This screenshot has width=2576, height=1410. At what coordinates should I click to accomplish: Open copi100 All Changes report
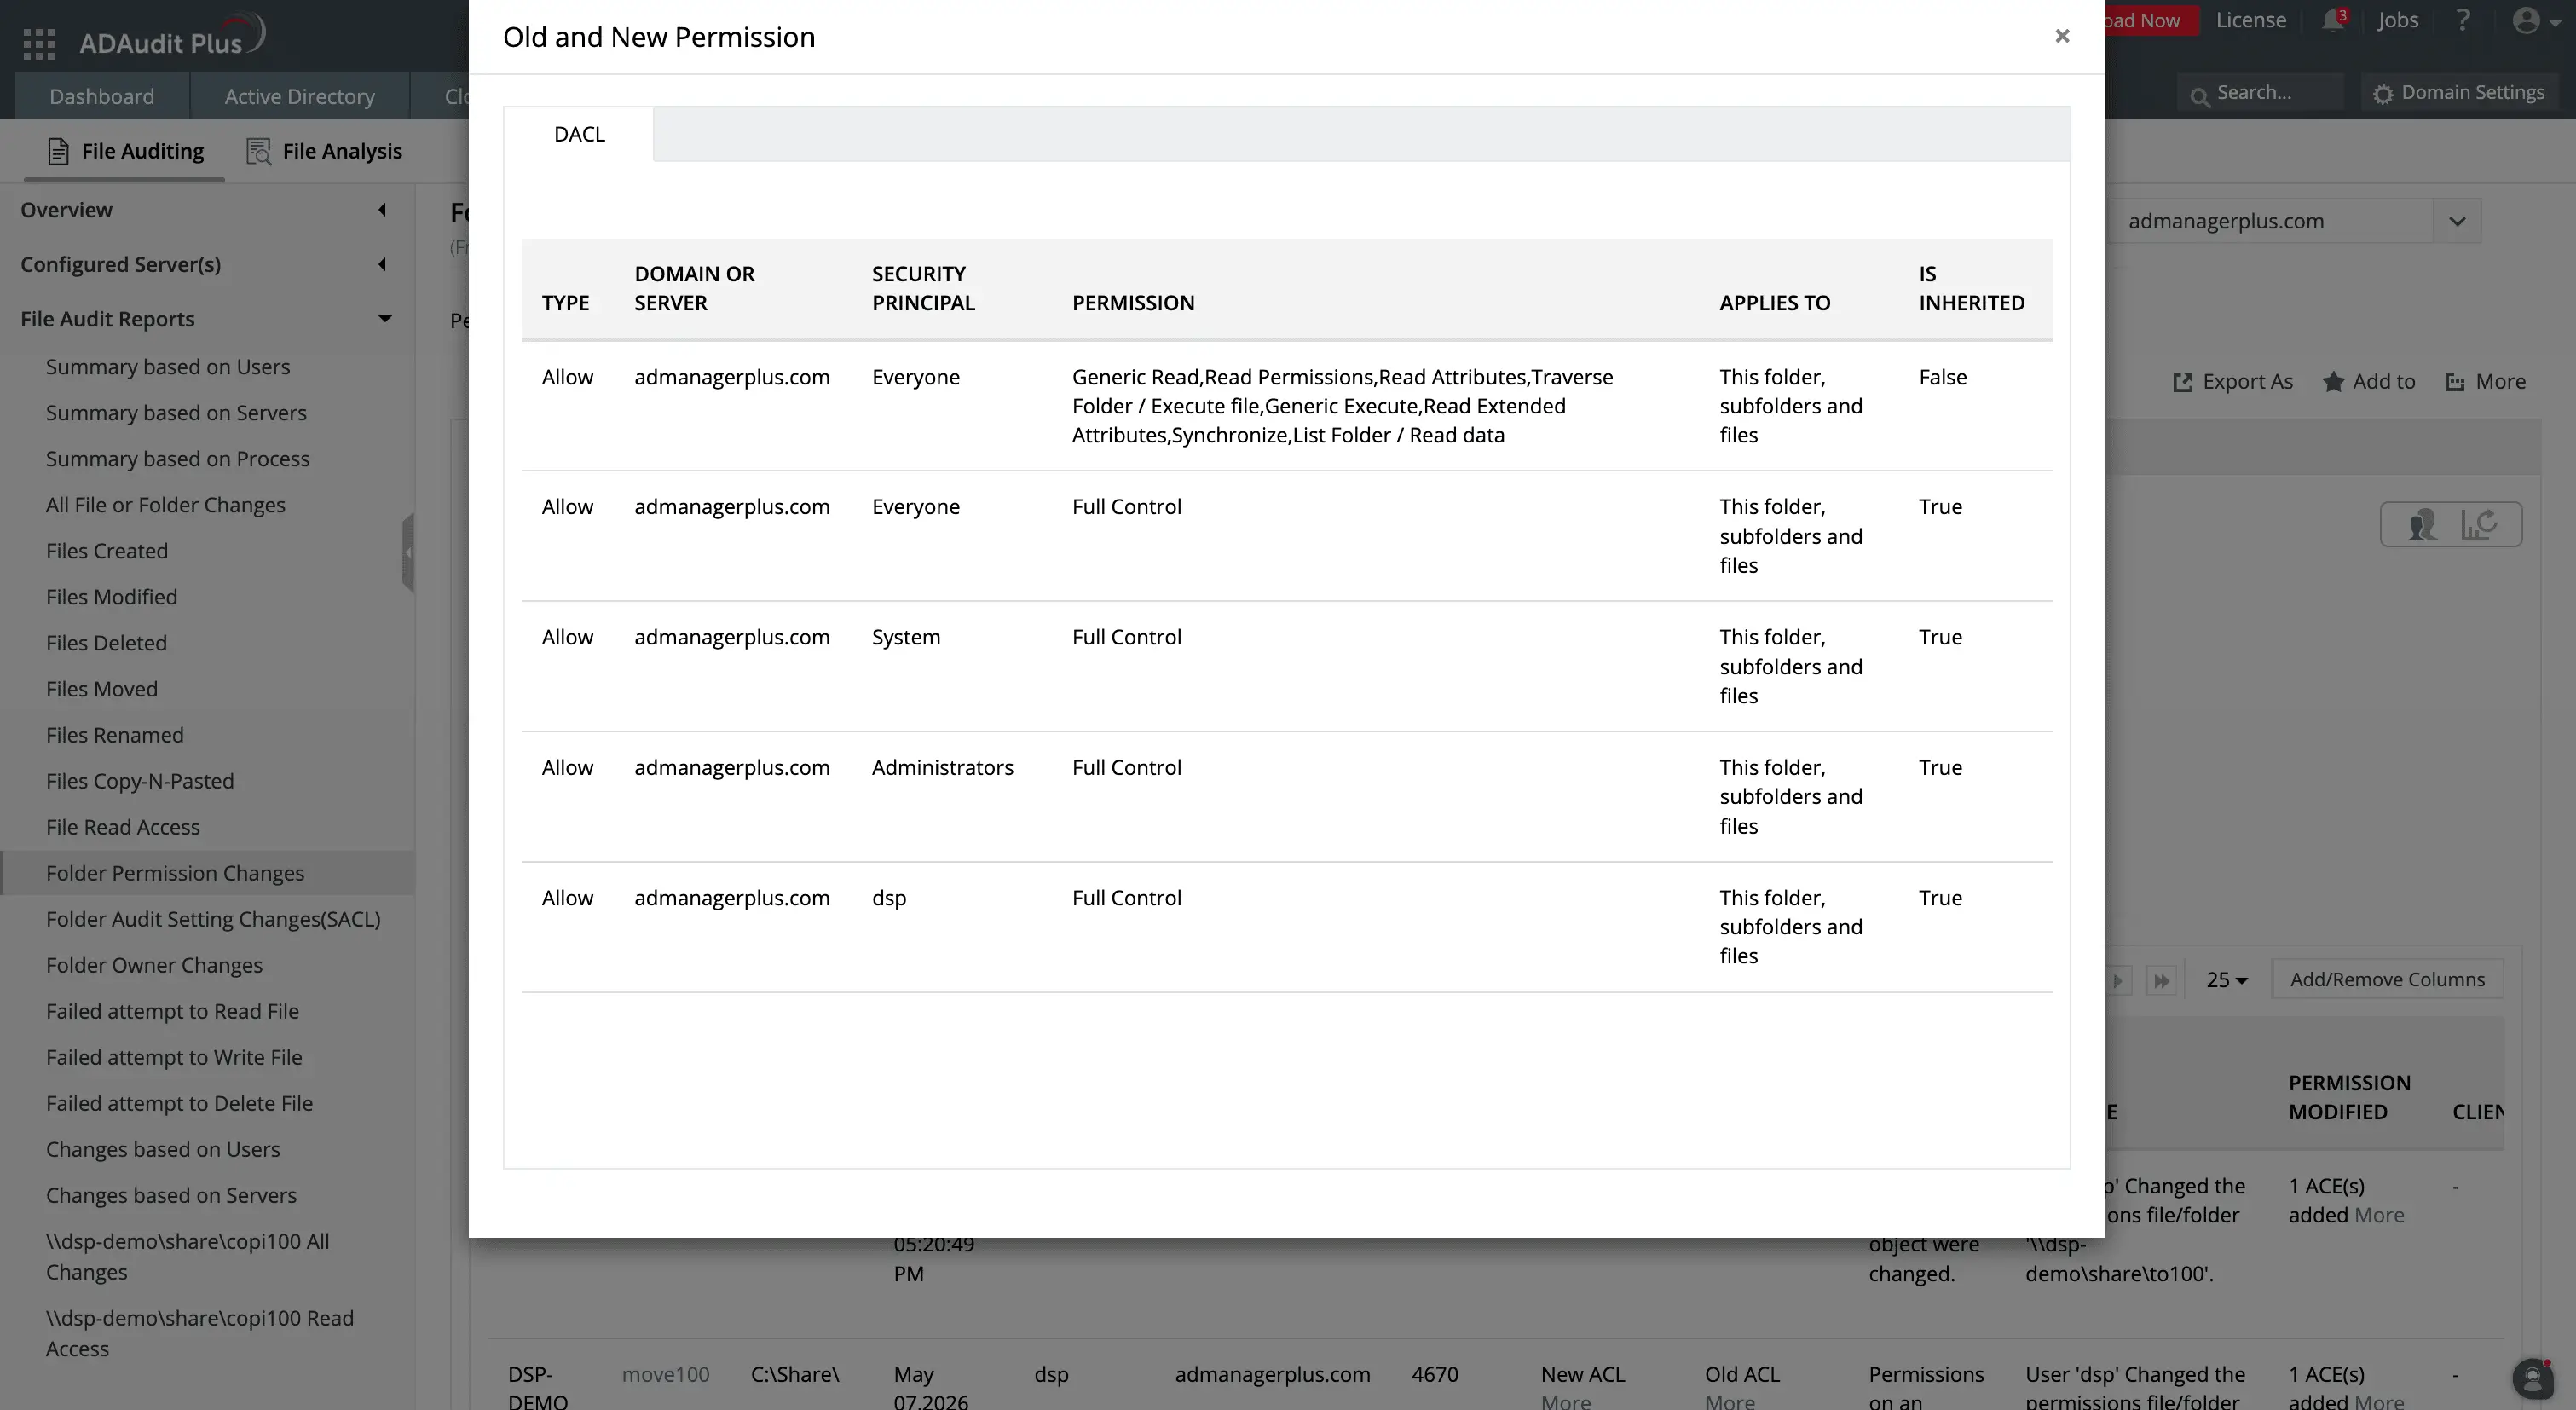click(x=187, y=1257)
